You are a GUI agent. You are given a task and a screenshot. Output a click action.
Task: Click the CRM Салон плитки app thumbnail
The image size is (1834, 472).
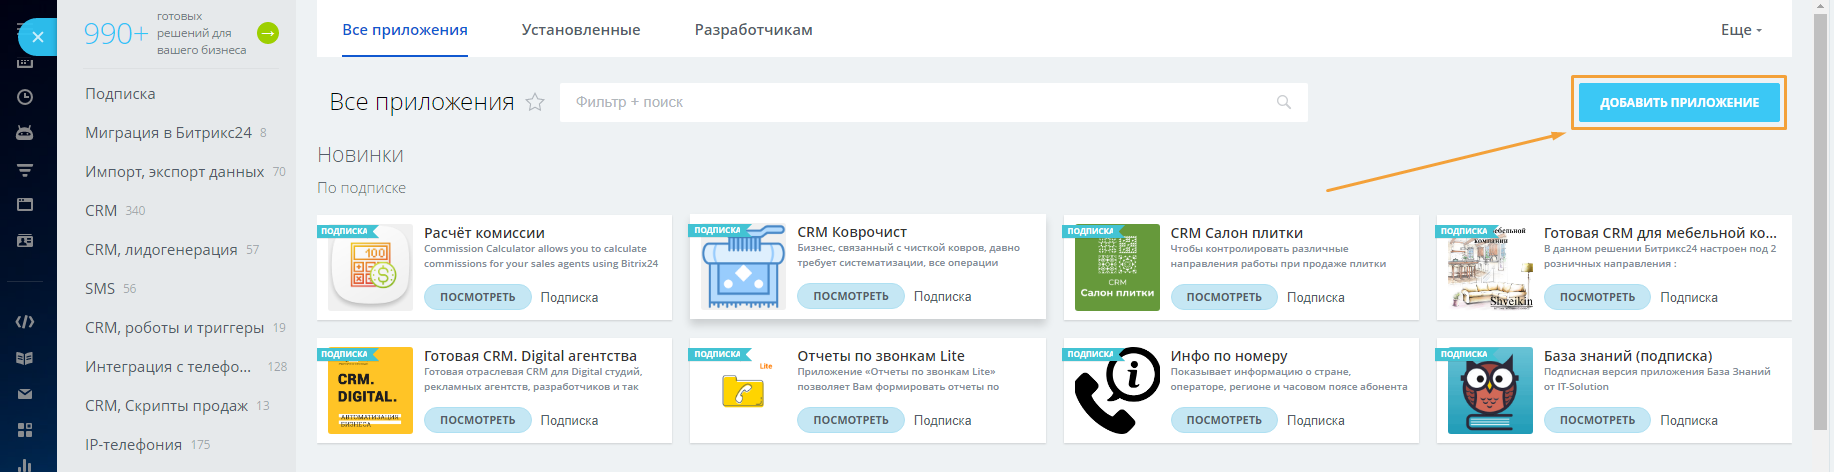coord(1117,267)
